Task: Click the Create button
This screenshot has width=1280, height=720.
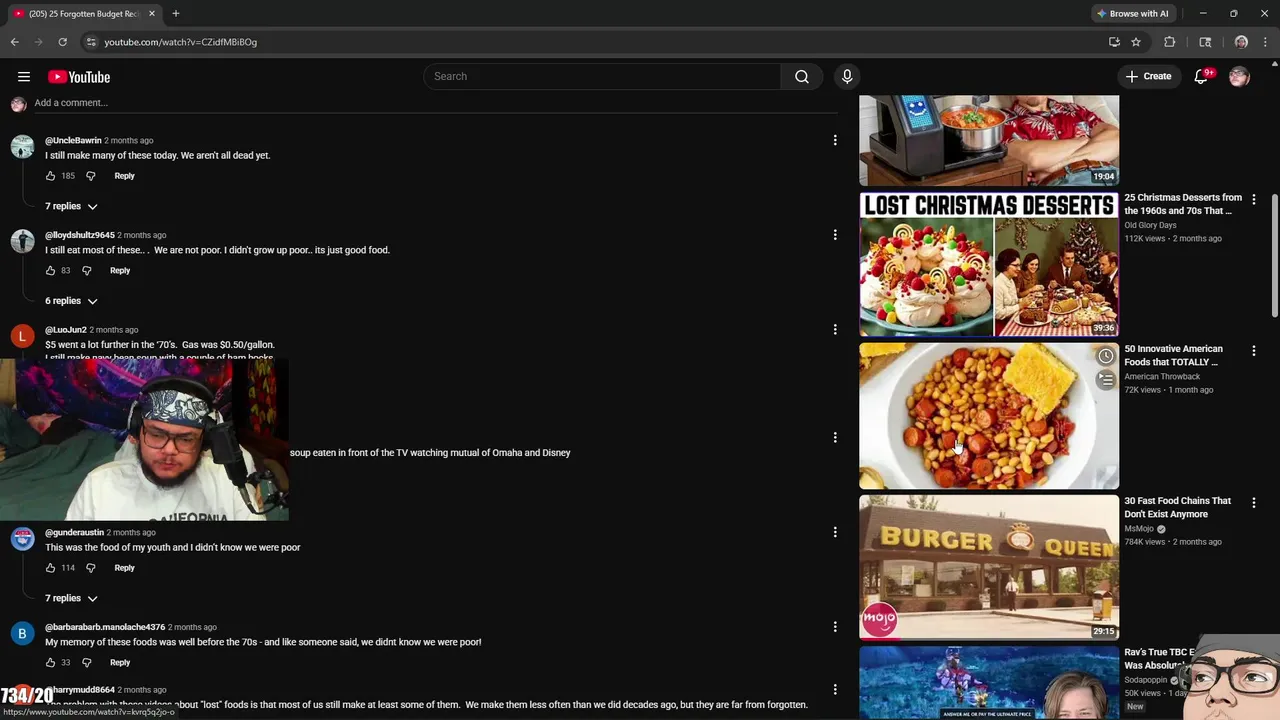Action: (x=1148, y=77)
